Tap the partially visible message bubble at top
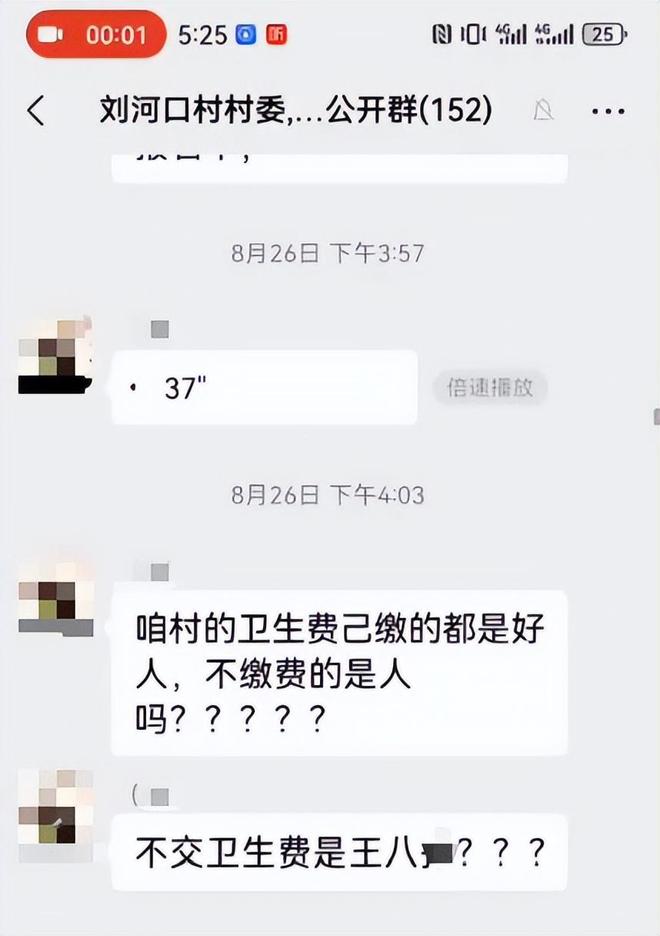660x936 pixels. pos(339,168)
